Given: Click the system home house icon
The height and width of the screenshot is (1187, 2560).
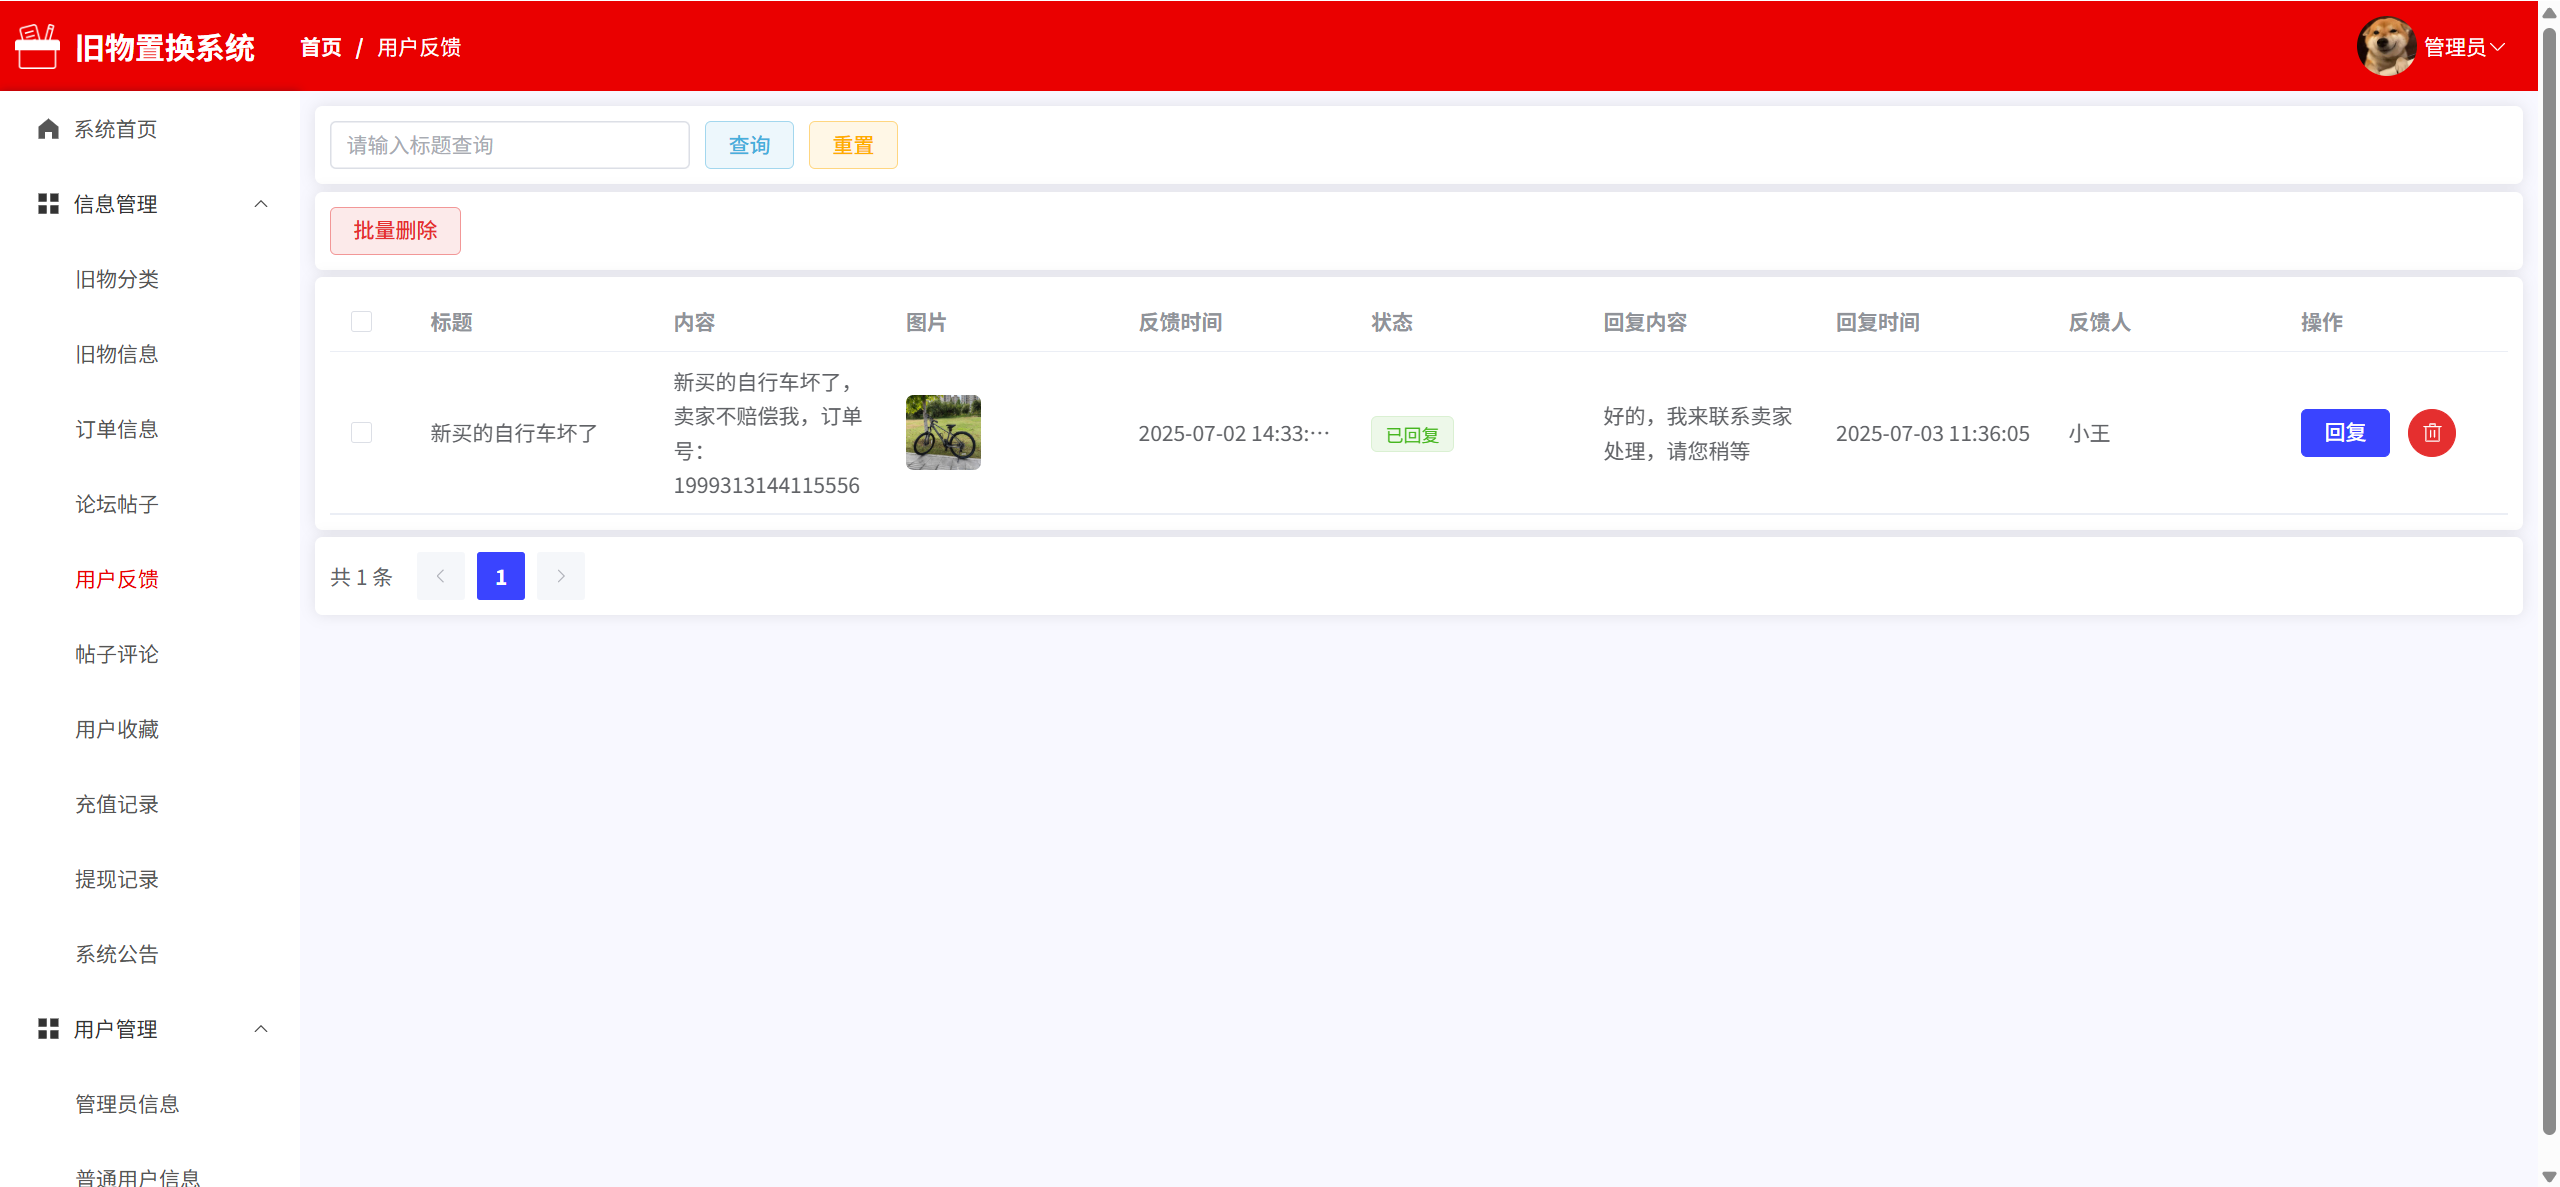Looking at the screenshot, I should tap(48, 129).
